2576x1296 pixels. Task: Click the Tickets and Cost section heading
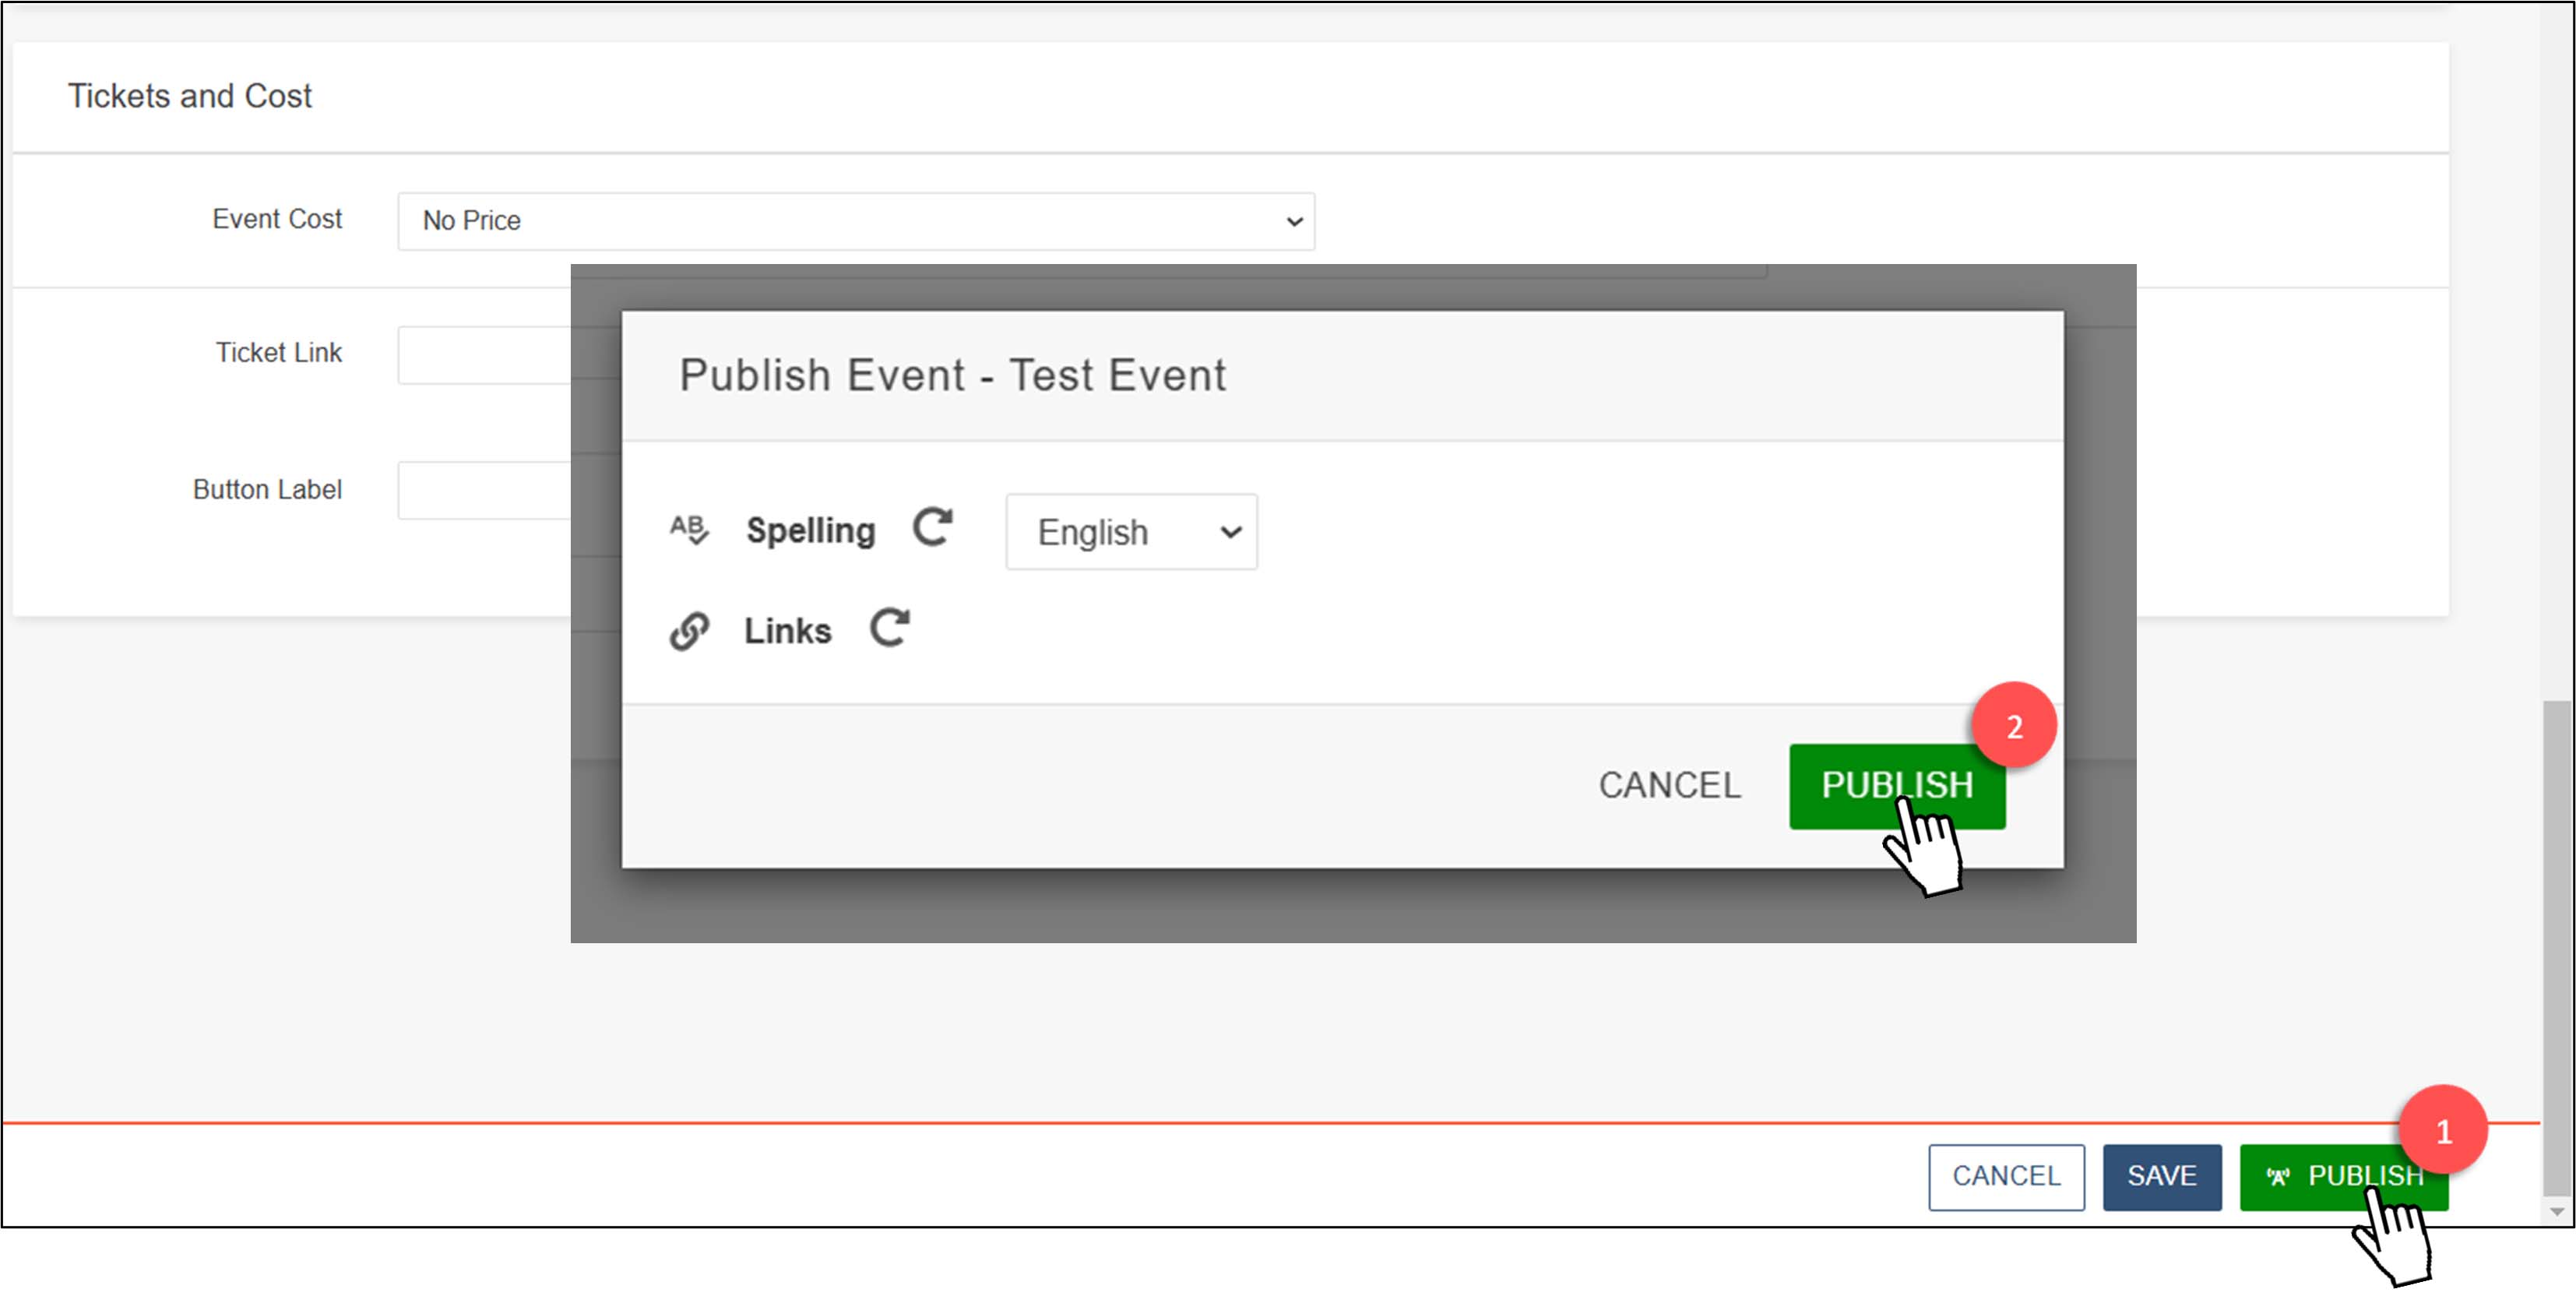[190, 96]
